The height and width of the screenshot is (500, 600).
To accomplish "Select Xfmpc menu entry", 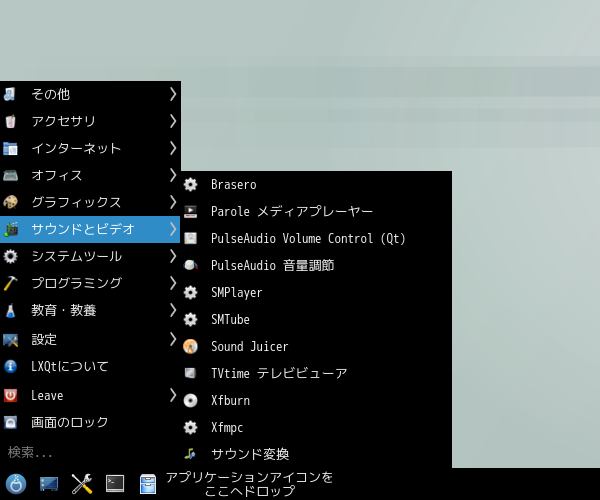I will pyautogui.click(x=316, y=427).
